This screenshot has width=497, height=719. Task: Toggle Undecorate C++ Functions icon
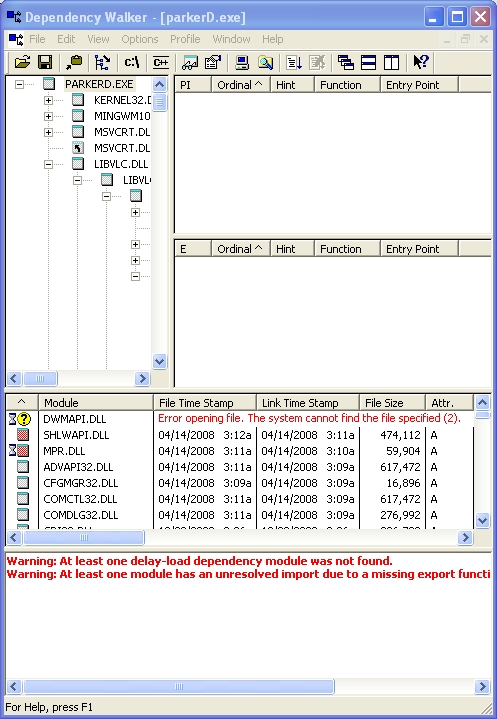point(160,62)
